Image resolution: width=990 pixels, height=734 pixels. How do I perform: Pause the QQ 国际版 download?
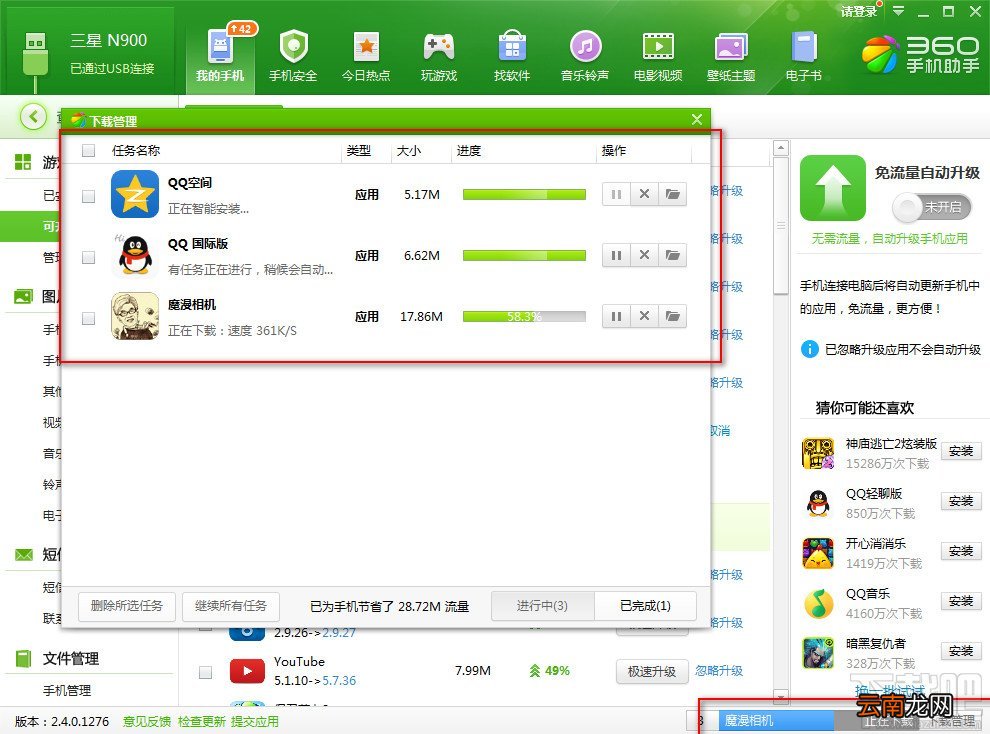(x=616, y=256)
